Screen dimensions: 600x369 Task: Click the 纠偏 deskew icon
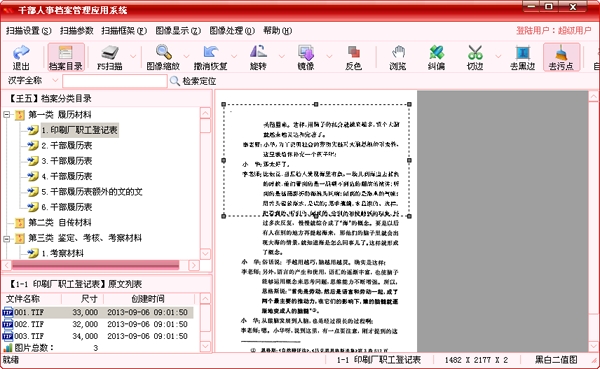coord(436,57)
